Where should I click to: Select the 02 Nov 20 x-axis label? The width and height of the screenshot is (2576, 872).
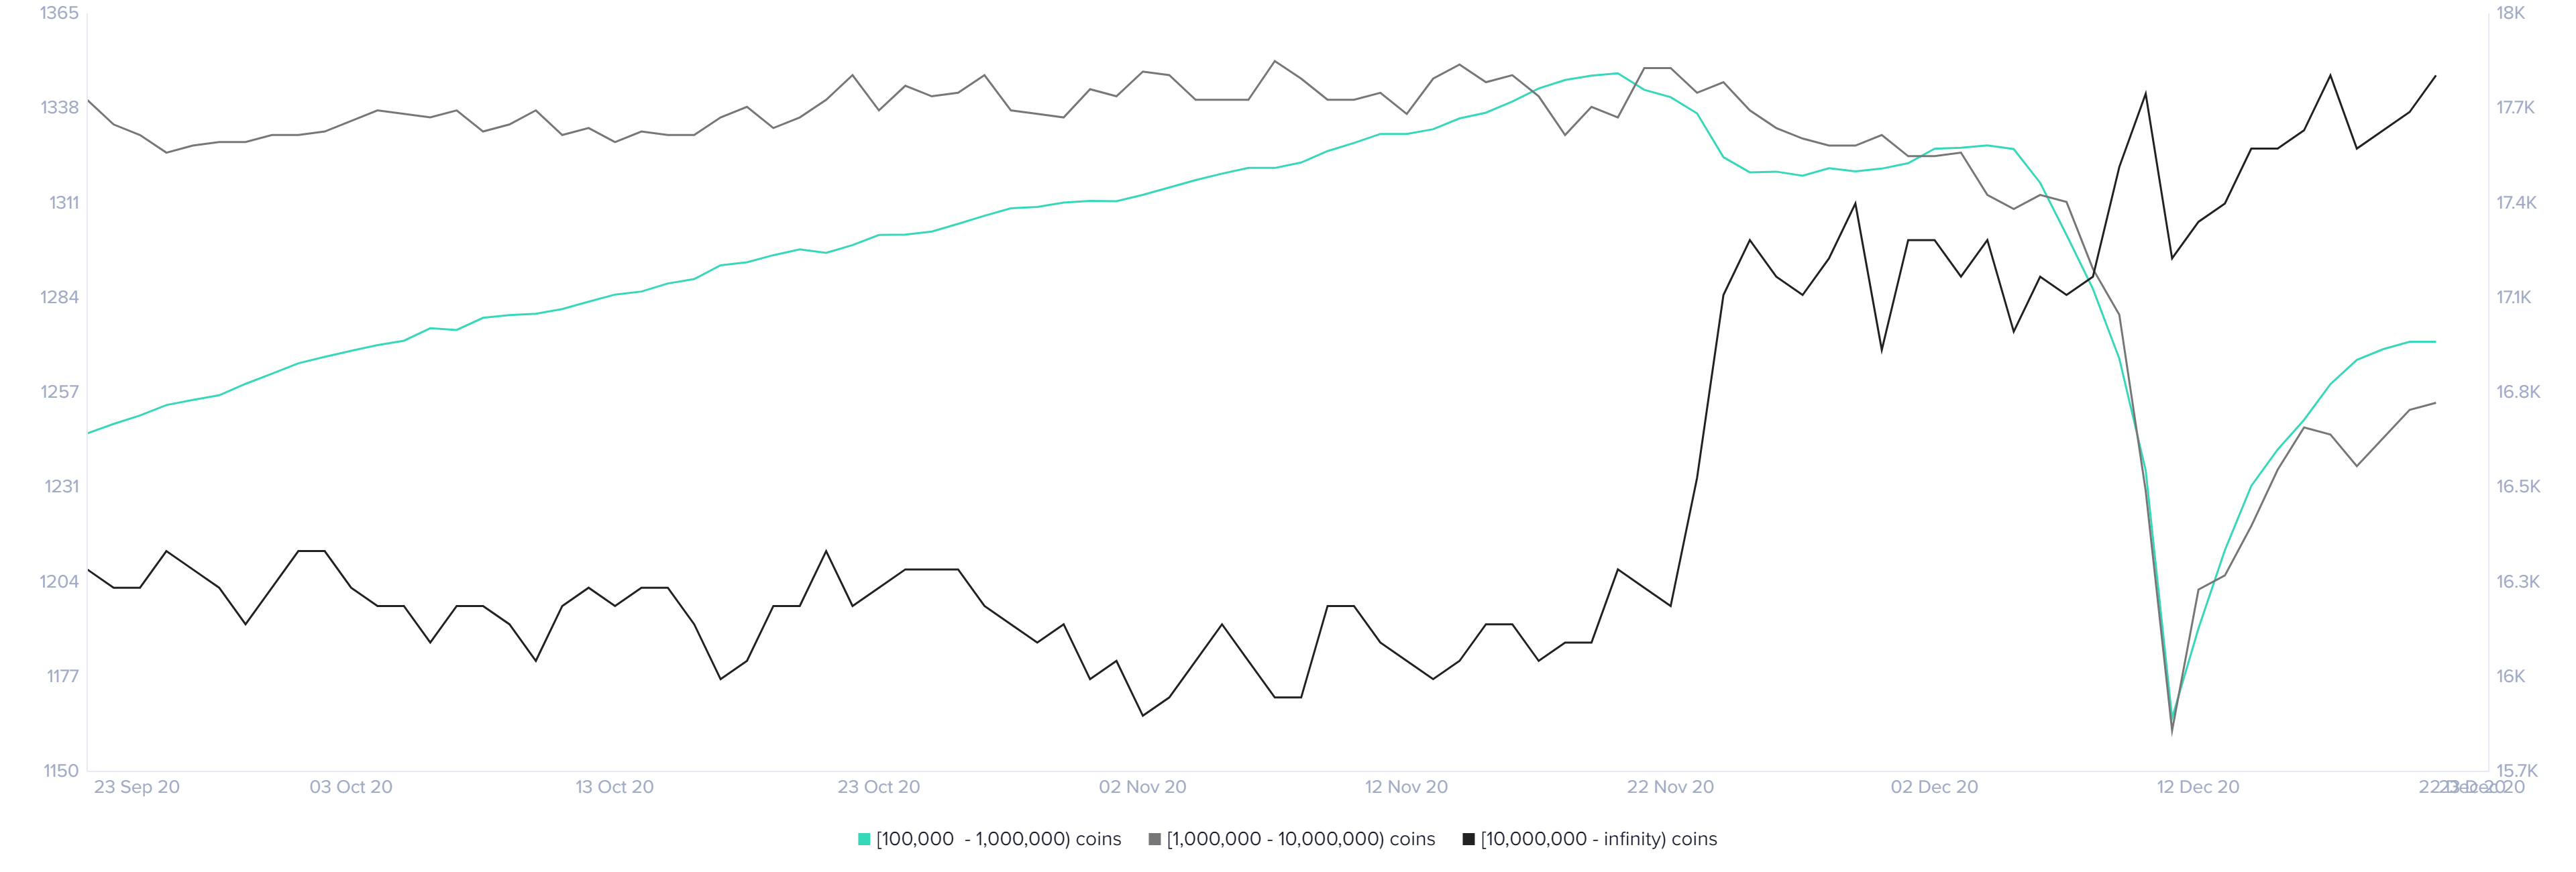tap(1142, 787)
